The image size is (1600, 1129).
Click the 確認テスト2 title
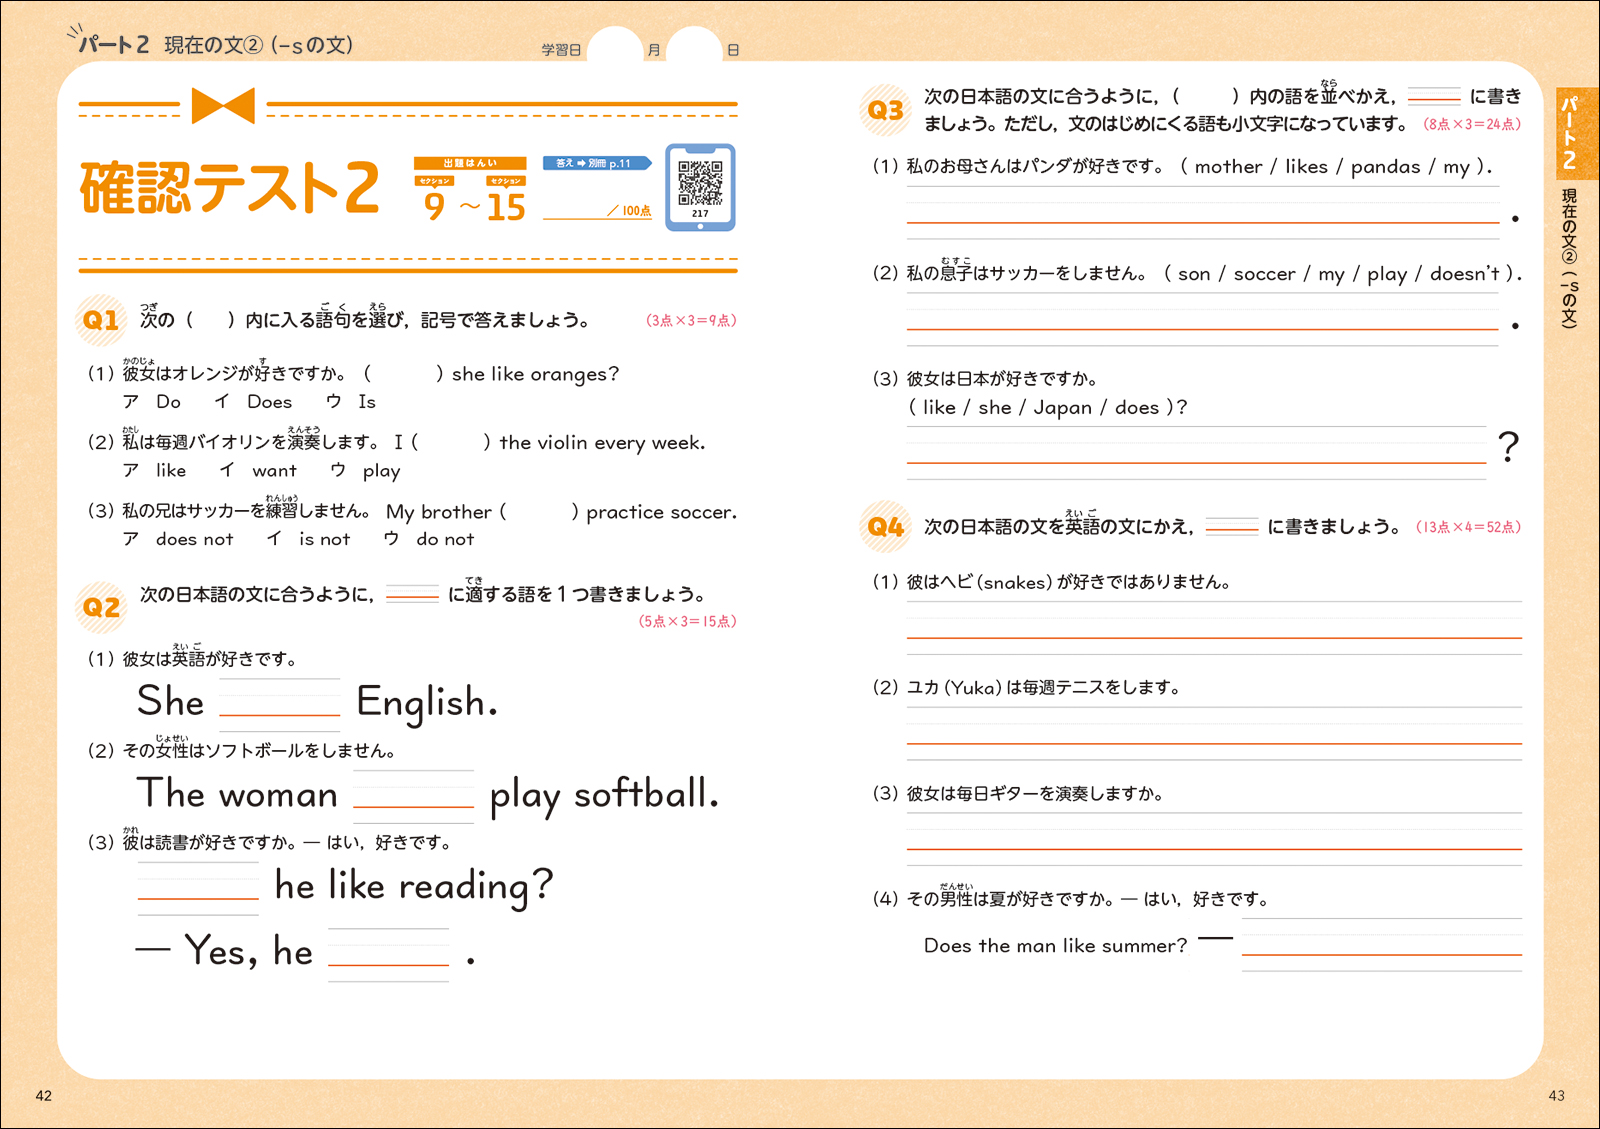point(229,188)
